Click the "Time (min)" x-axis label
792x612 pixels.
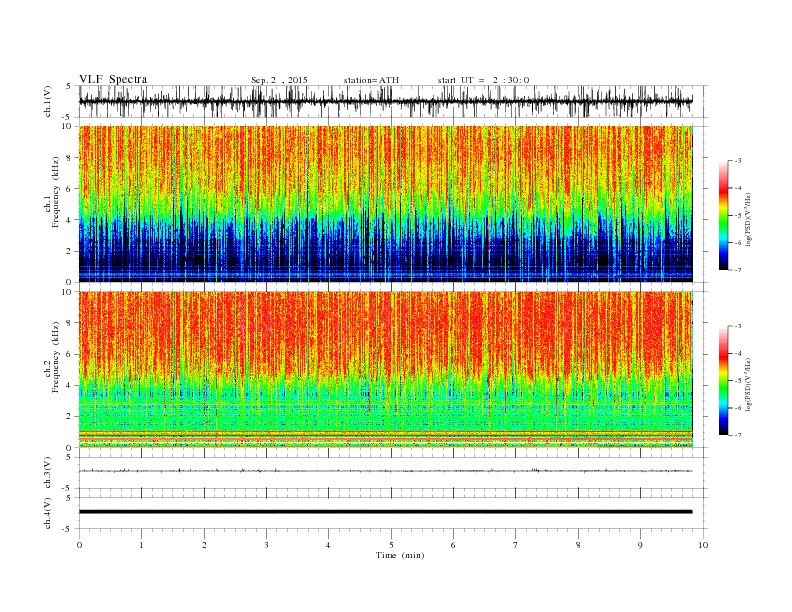[x=400, y=555]
